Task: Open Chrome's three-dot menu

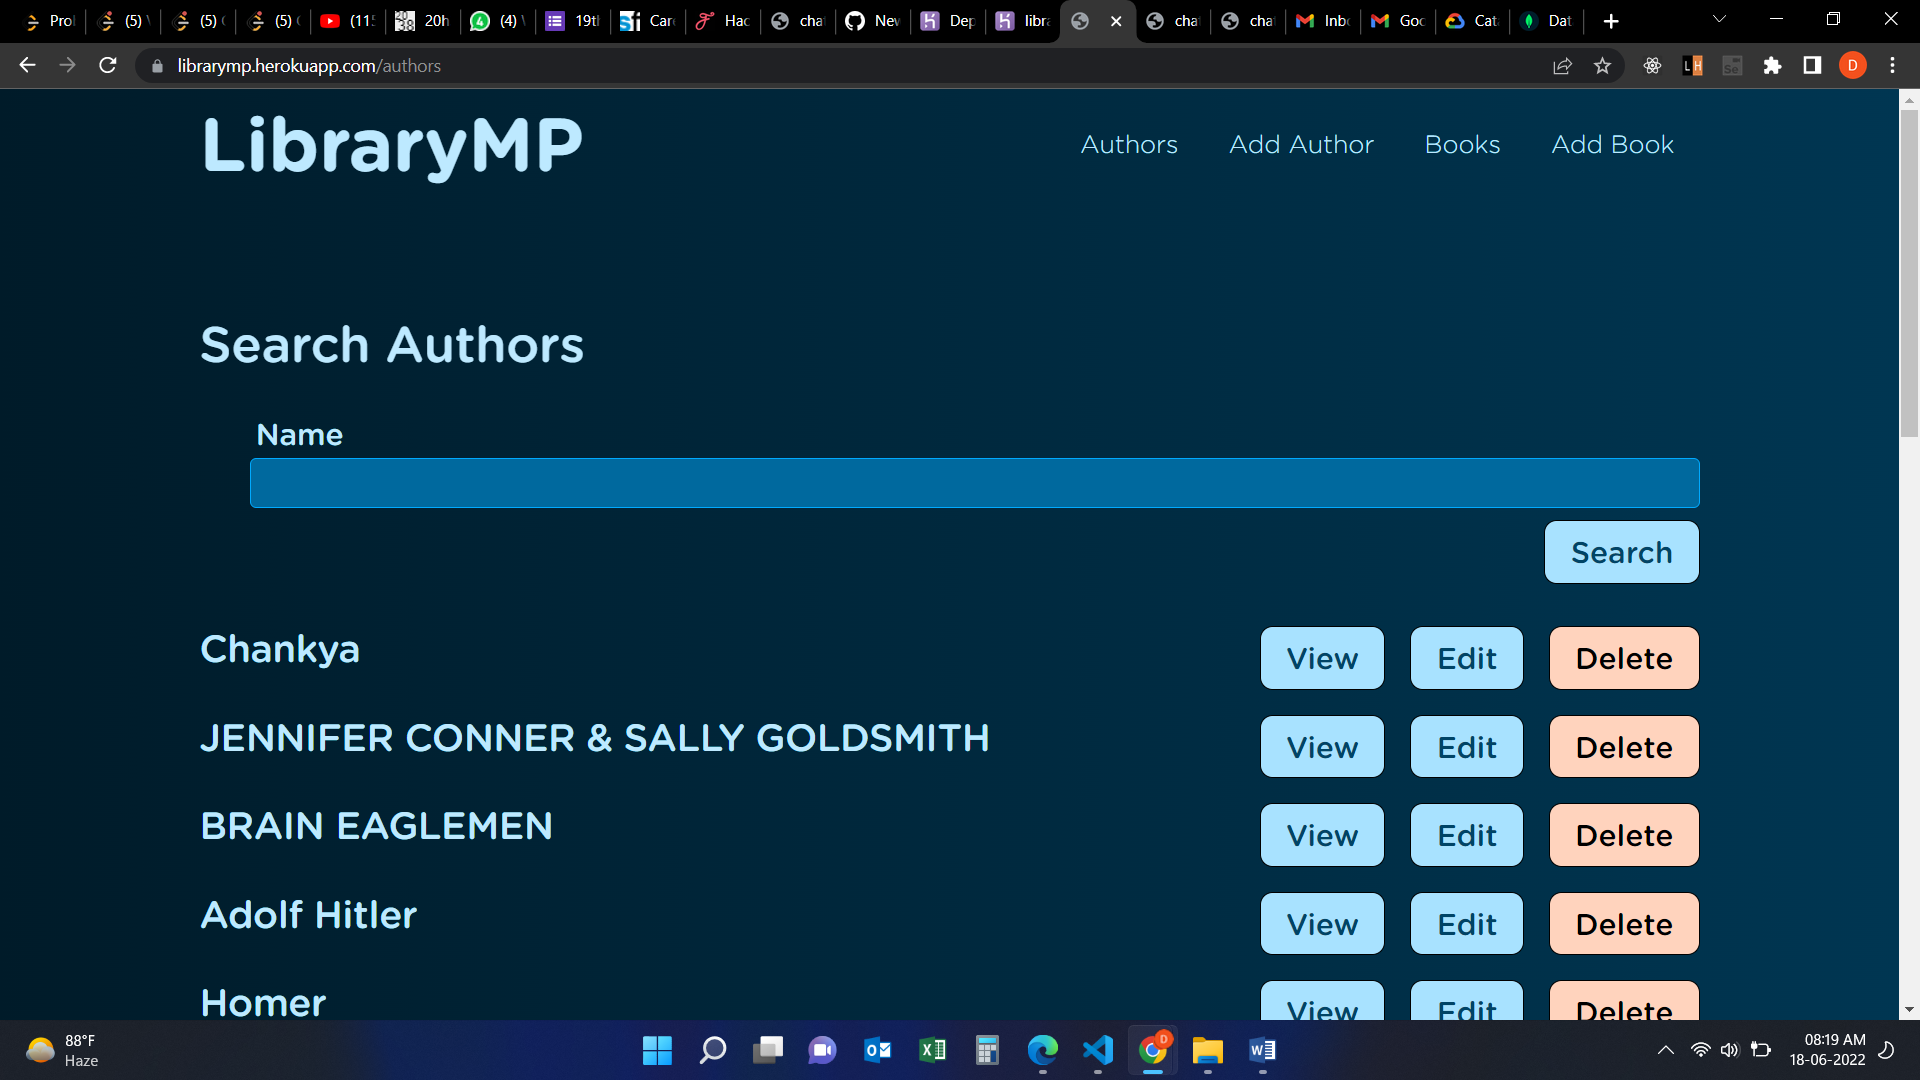Action: [x=1891, y=66]
